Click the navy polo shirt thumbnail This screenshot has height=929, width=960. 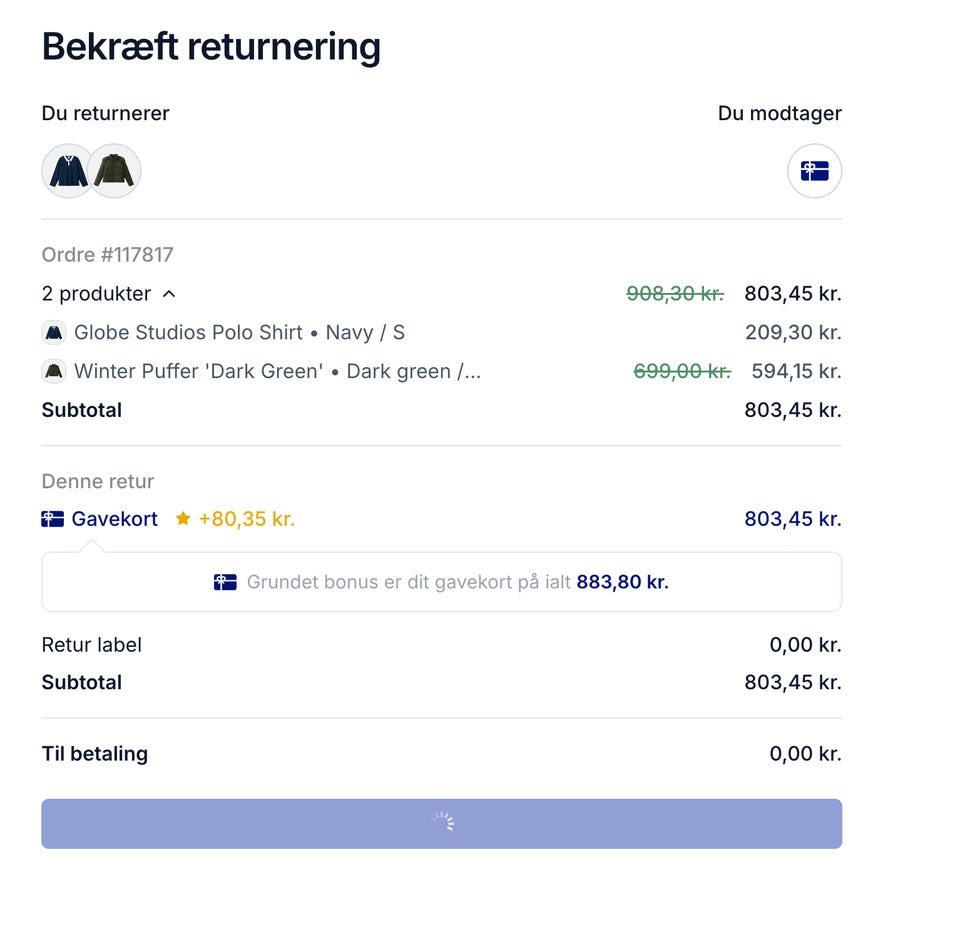point(68,171)
